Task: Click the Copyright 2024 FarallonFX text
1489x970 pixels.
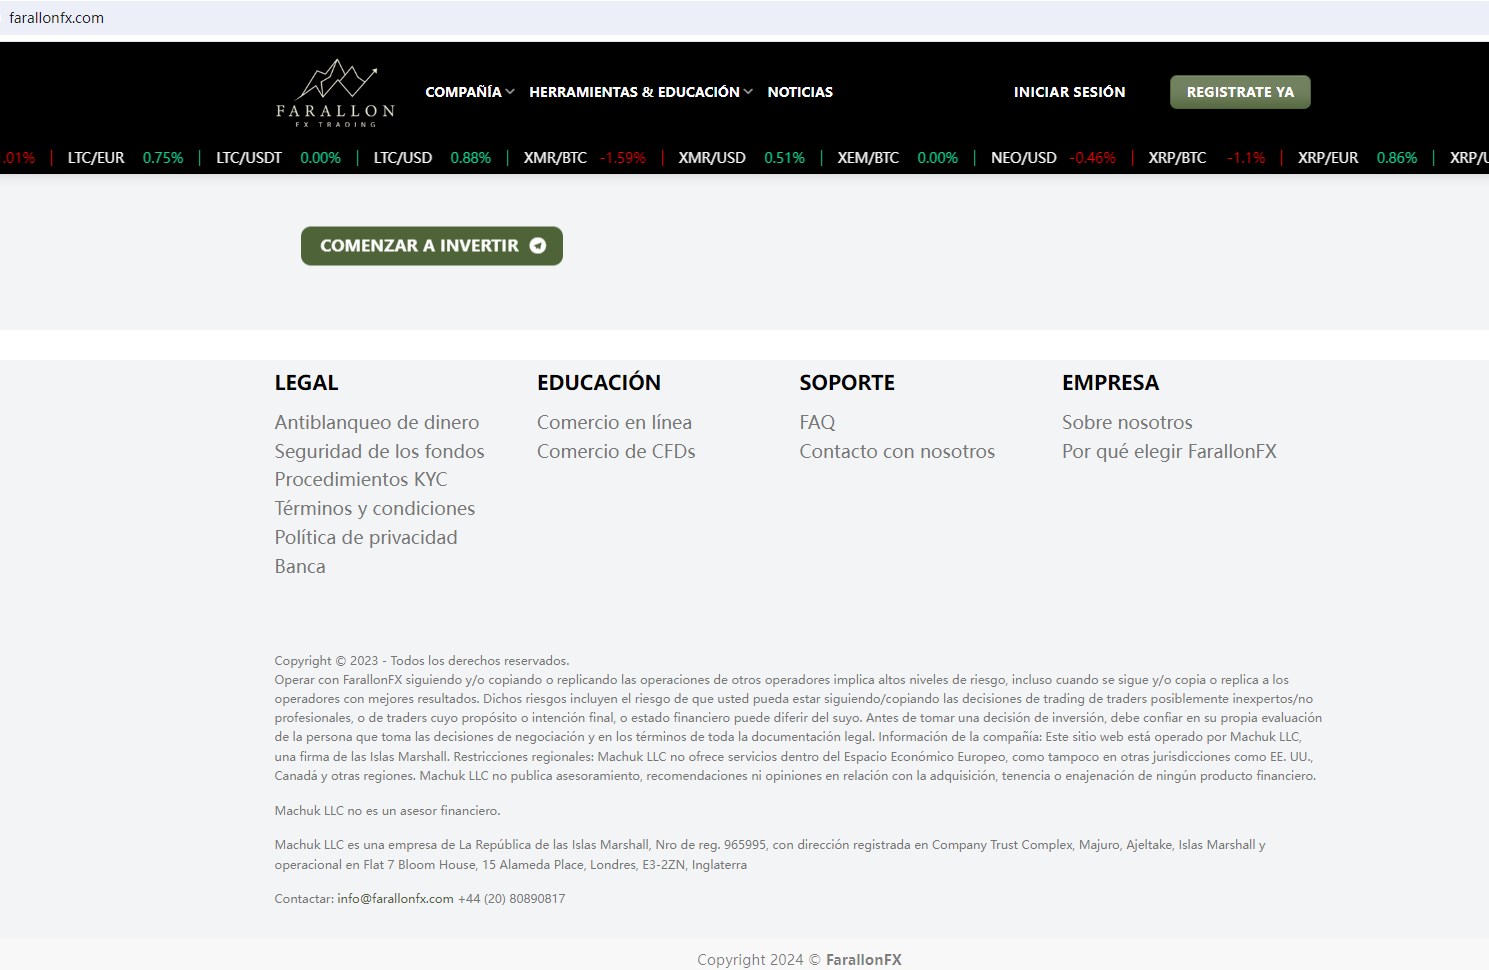Action: 799,960
